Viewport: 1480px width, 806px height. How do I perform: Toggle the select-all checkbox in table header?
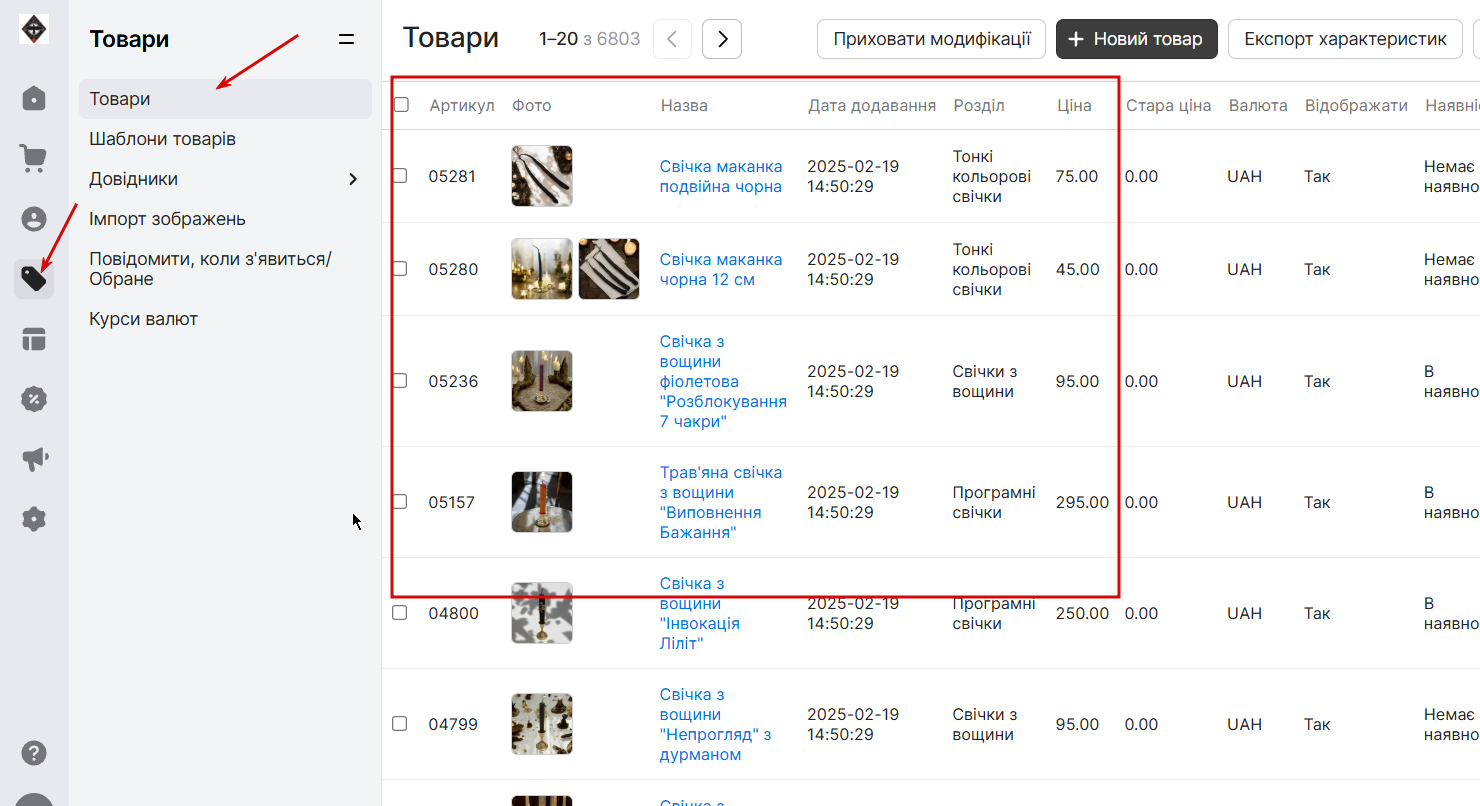(401, 104)
